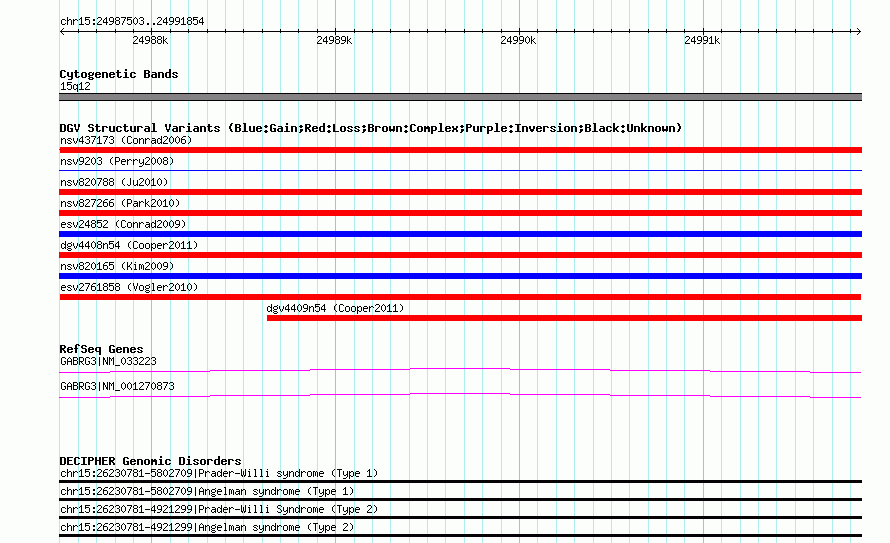Select Angelman syndrome (Type 2) entry
This screenshot has height=543, width=890.
(207, 528)
